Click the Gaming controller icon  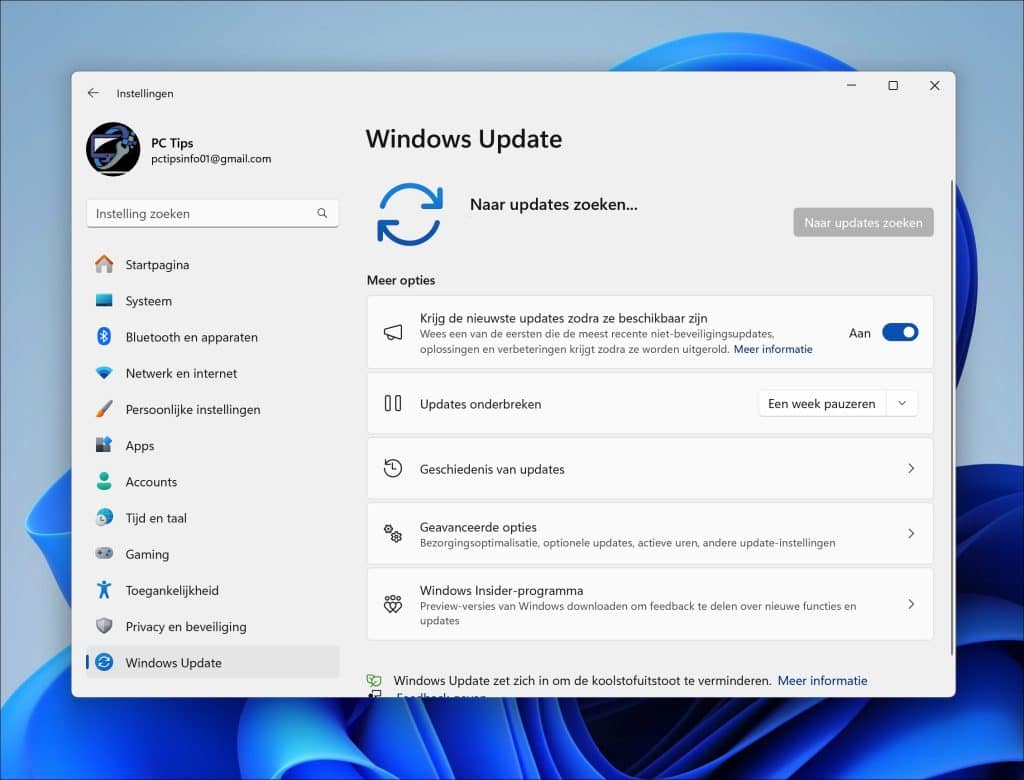[x=104, y=553]
